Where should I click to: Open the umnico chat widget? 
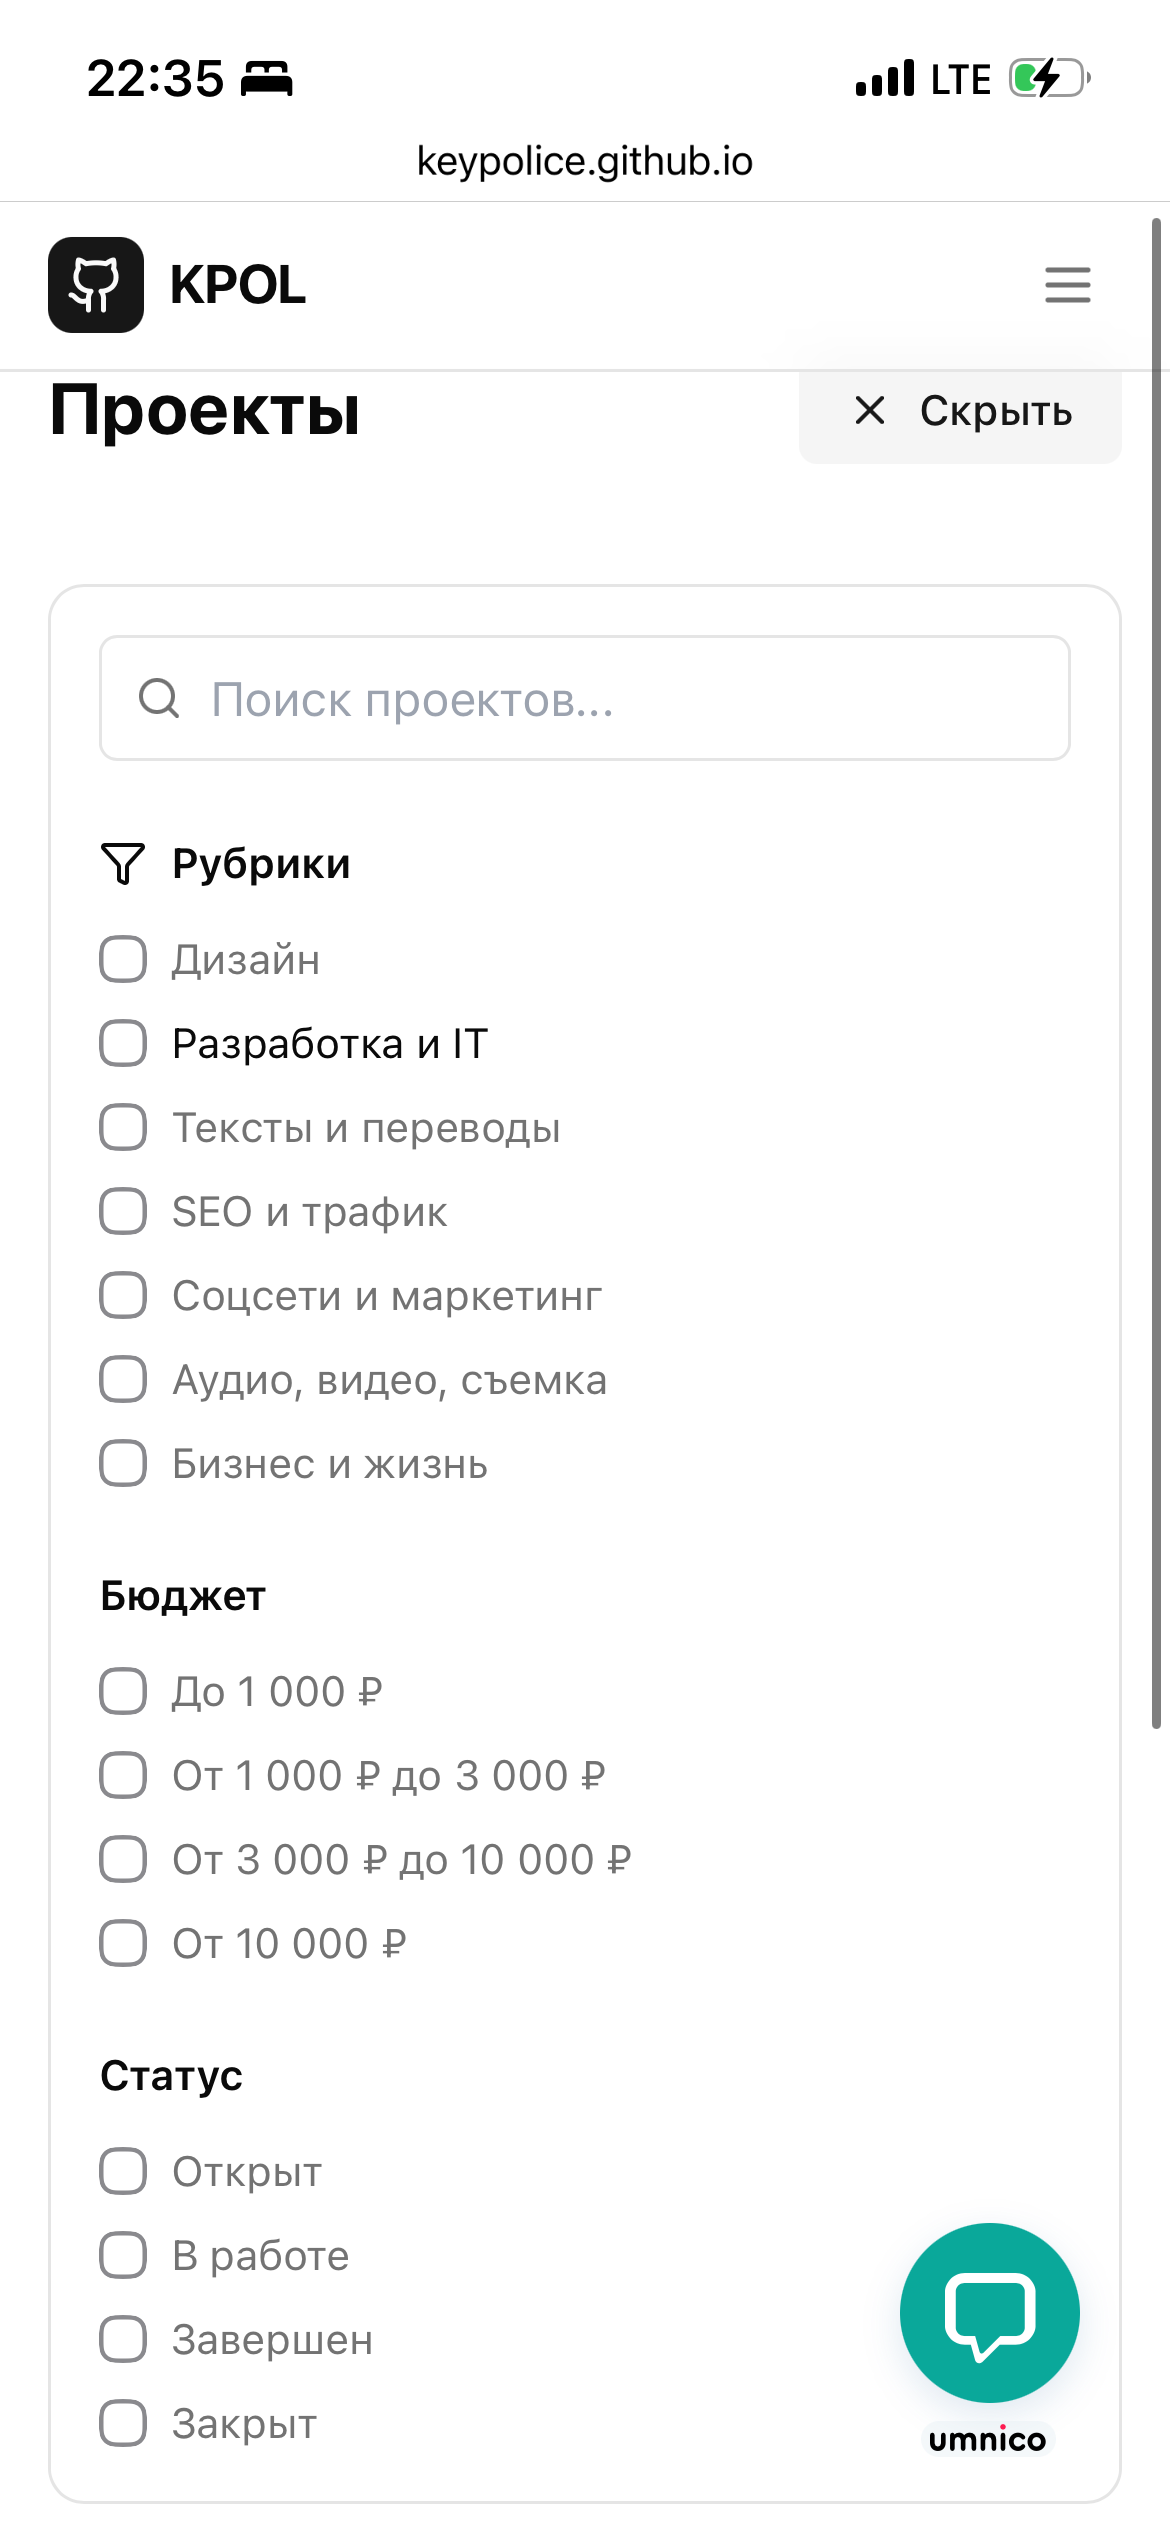click(989, 2311)
